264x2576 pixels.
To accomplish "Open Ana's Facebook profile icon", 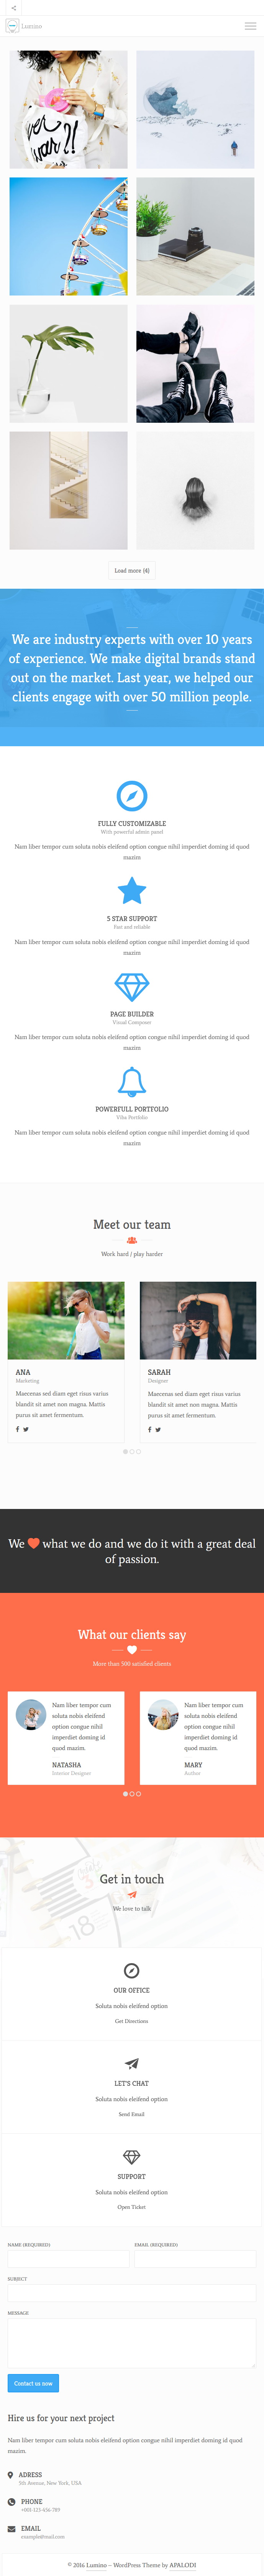I will point(17,1429).
